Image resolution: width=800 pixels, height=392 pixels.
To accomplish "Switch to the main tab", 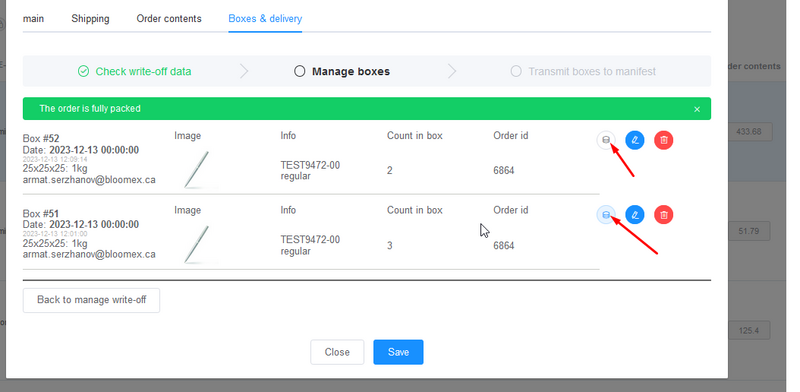I will click(x=33, y=19).
